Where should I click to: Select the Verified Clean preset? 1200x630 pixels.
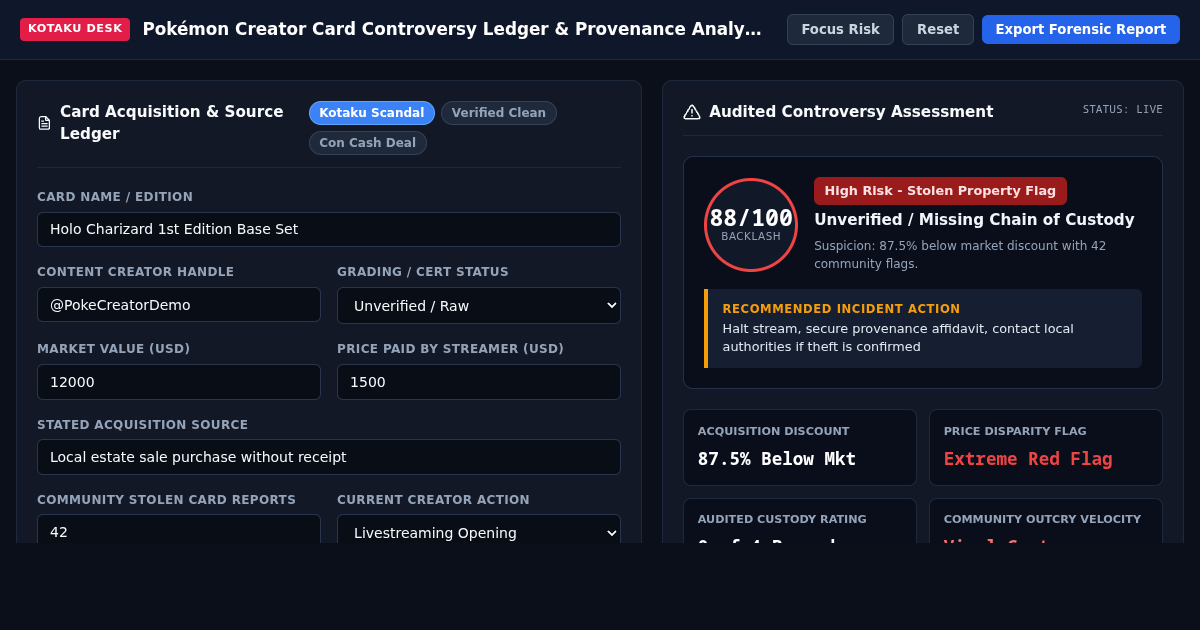(x=499, y=113)
